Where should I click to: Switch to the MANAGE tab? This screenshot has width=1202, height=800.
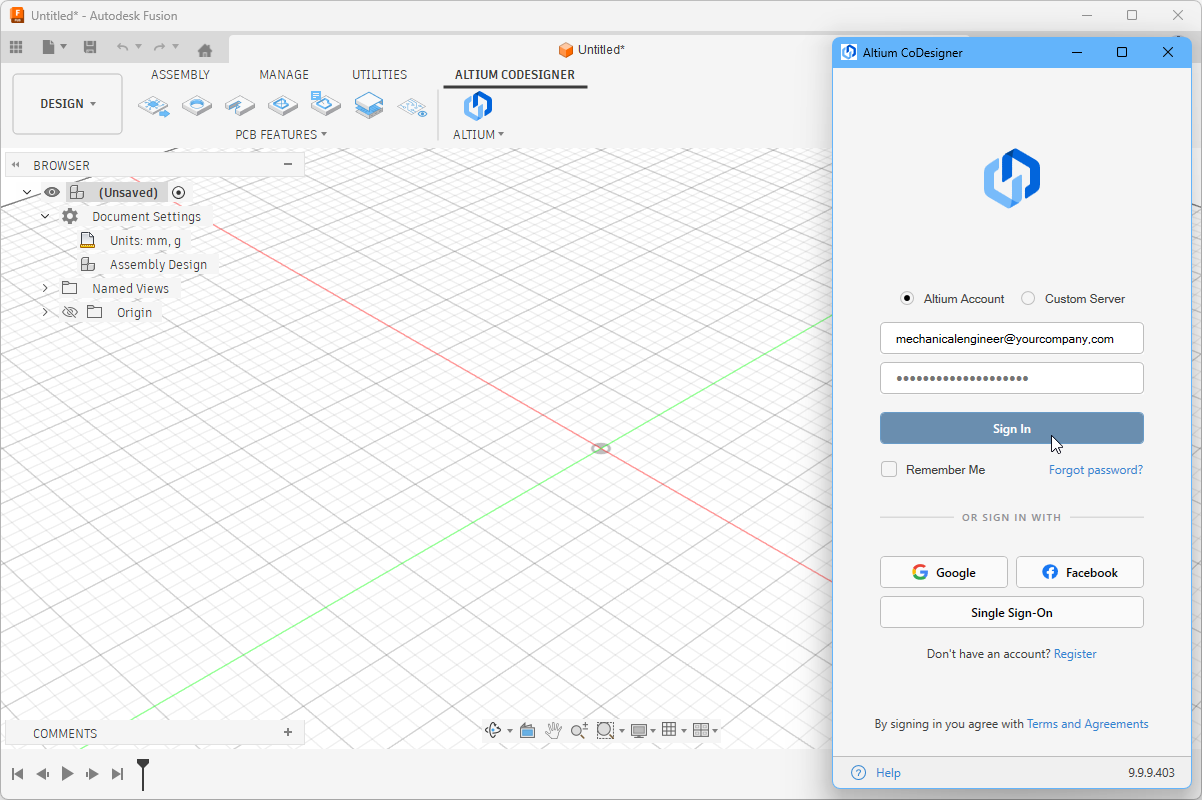tap(284, 75)
